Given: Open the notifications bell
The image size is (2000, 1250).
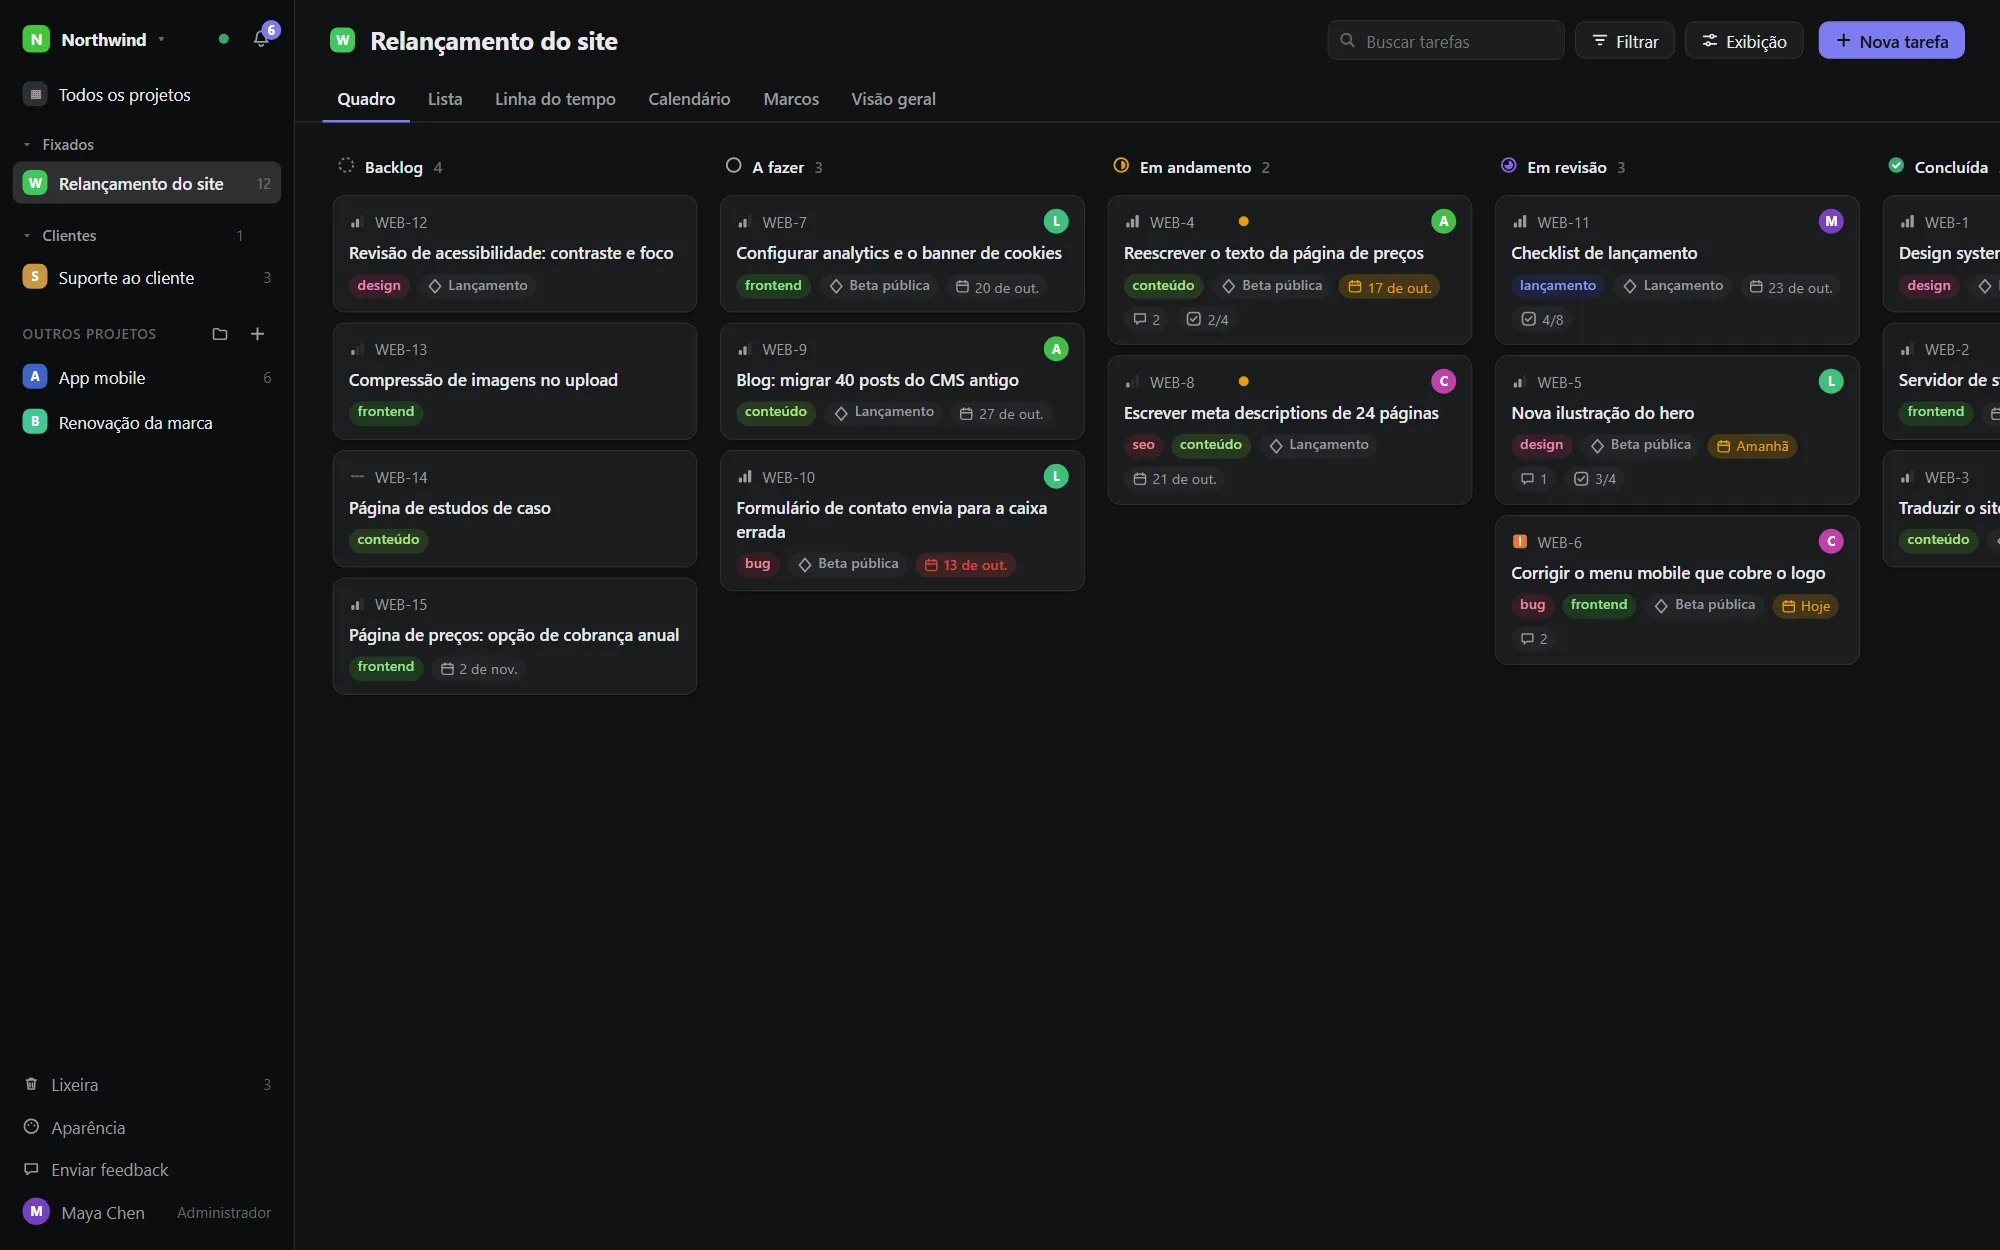Looking at the screenshot, I should coord(261,39).
